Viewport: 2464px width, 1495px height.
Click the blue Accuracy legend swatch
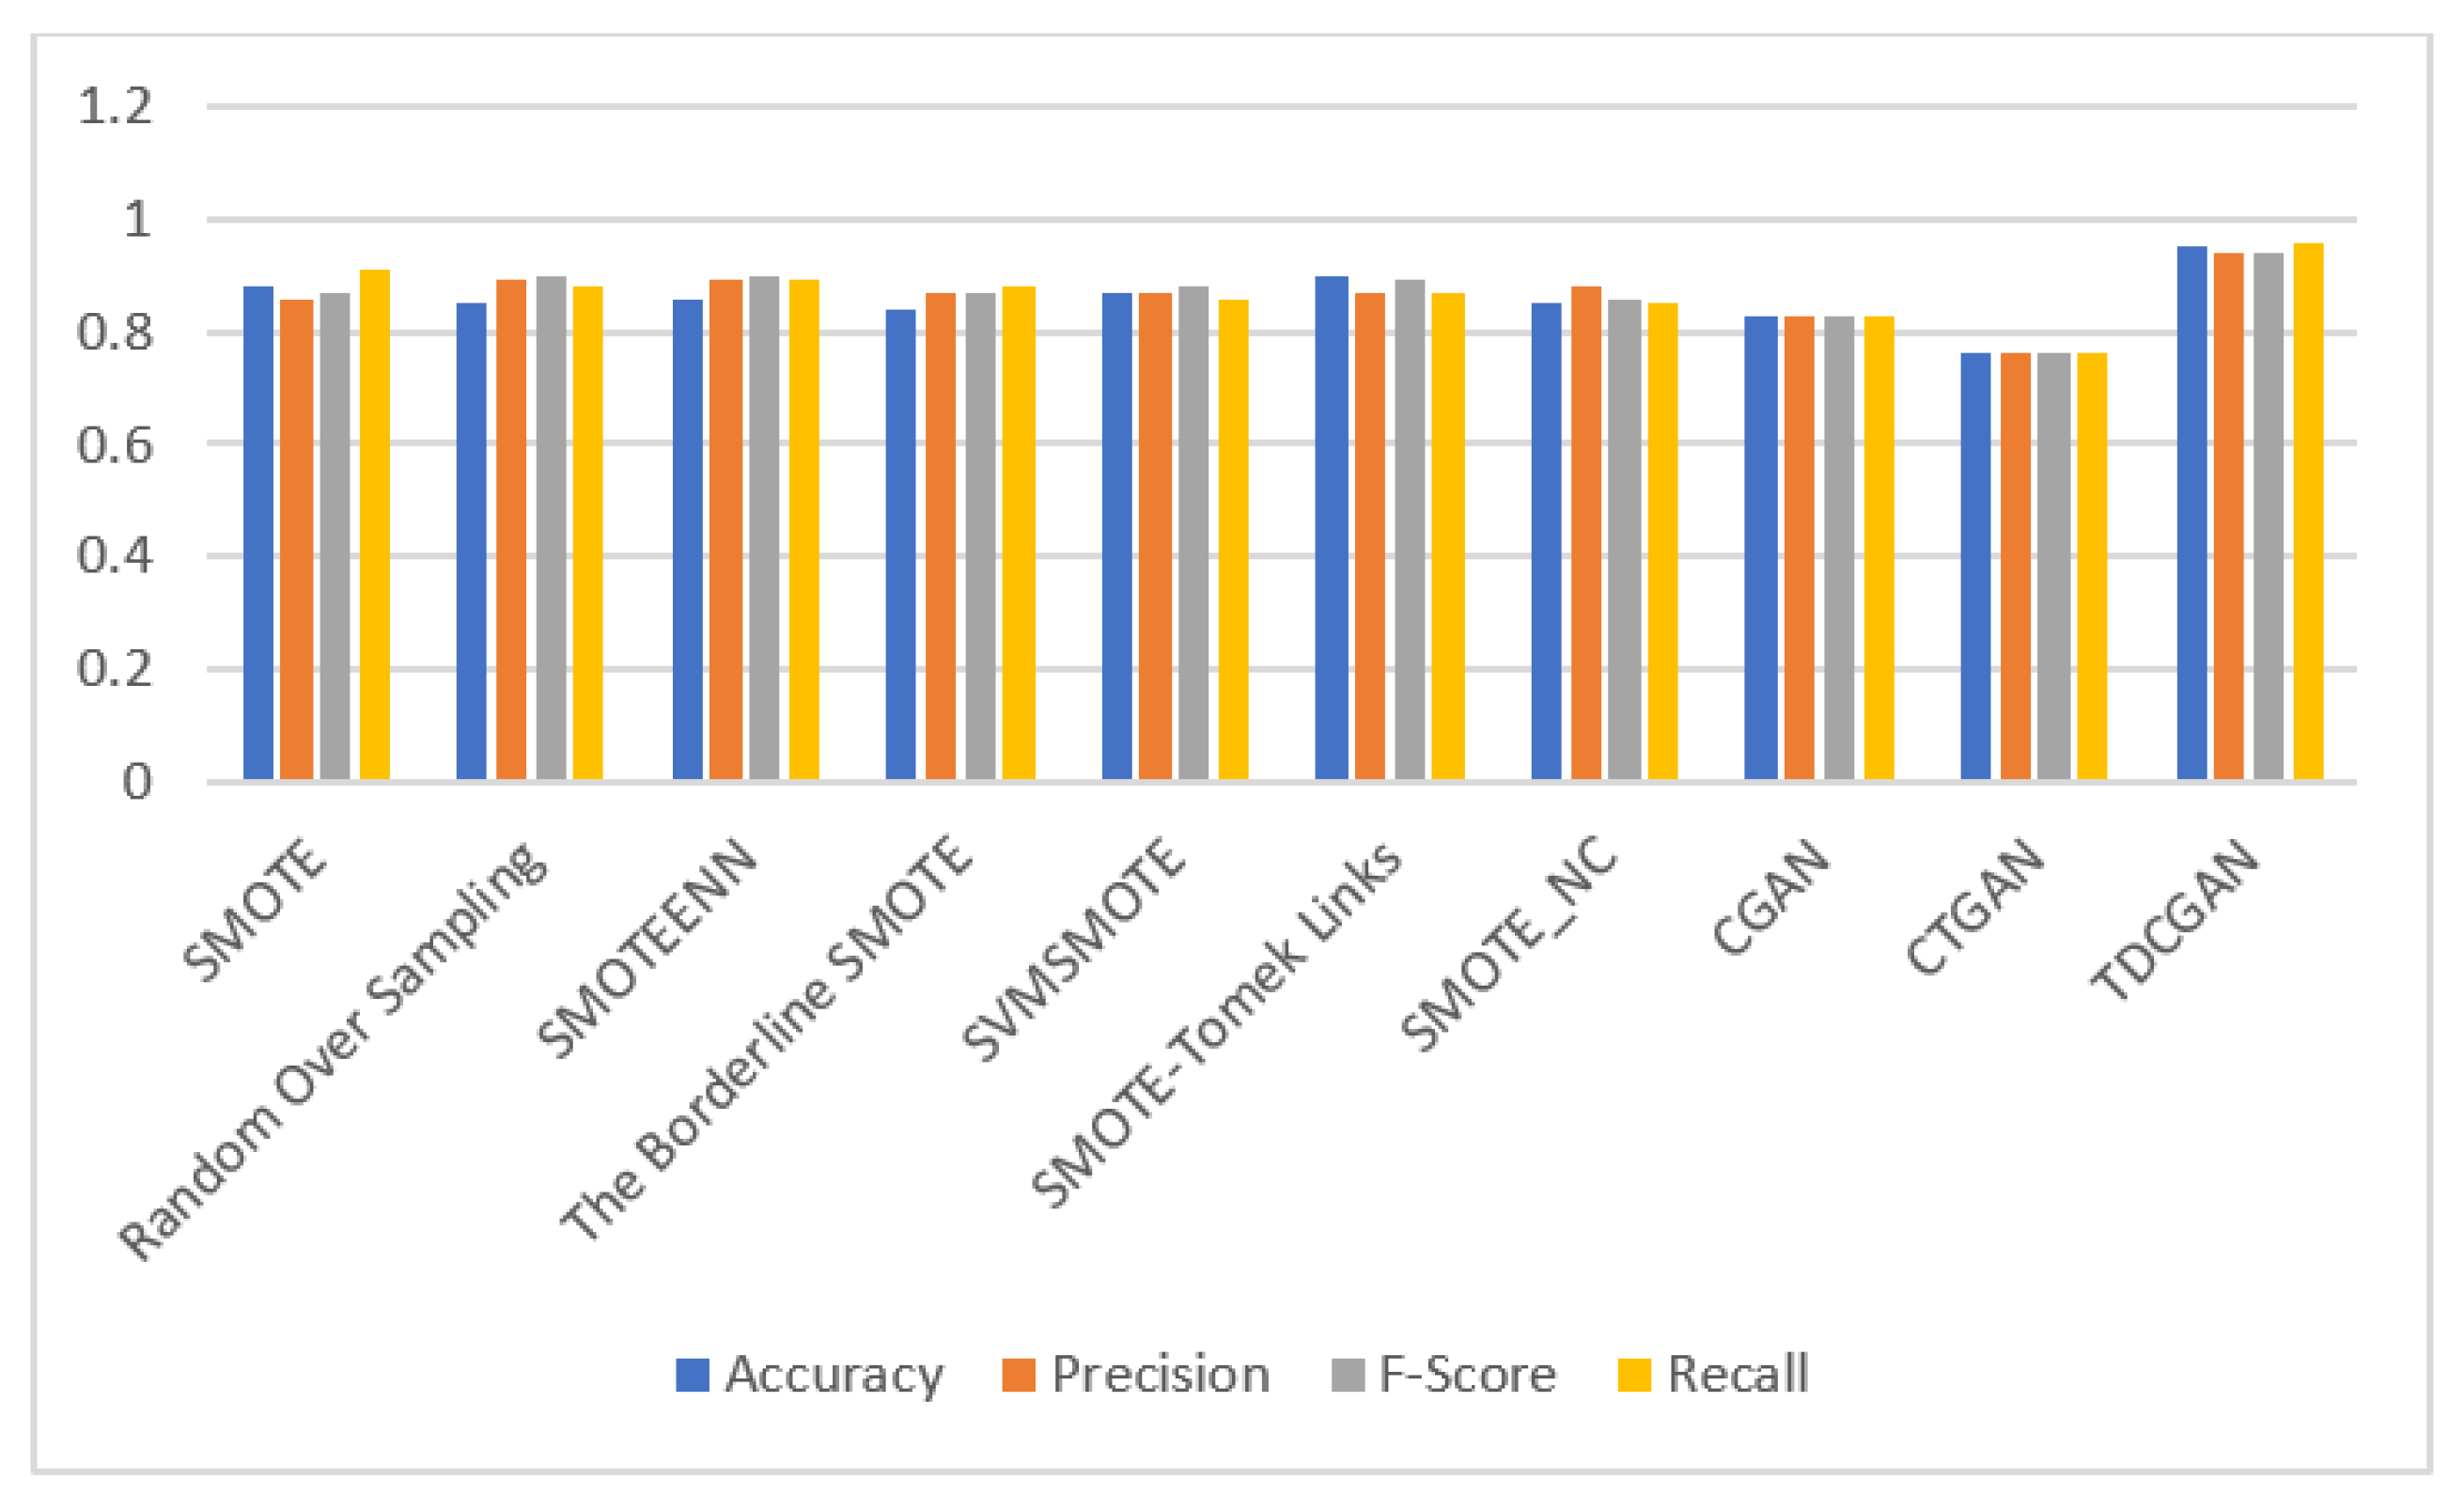coord(692,1375)
